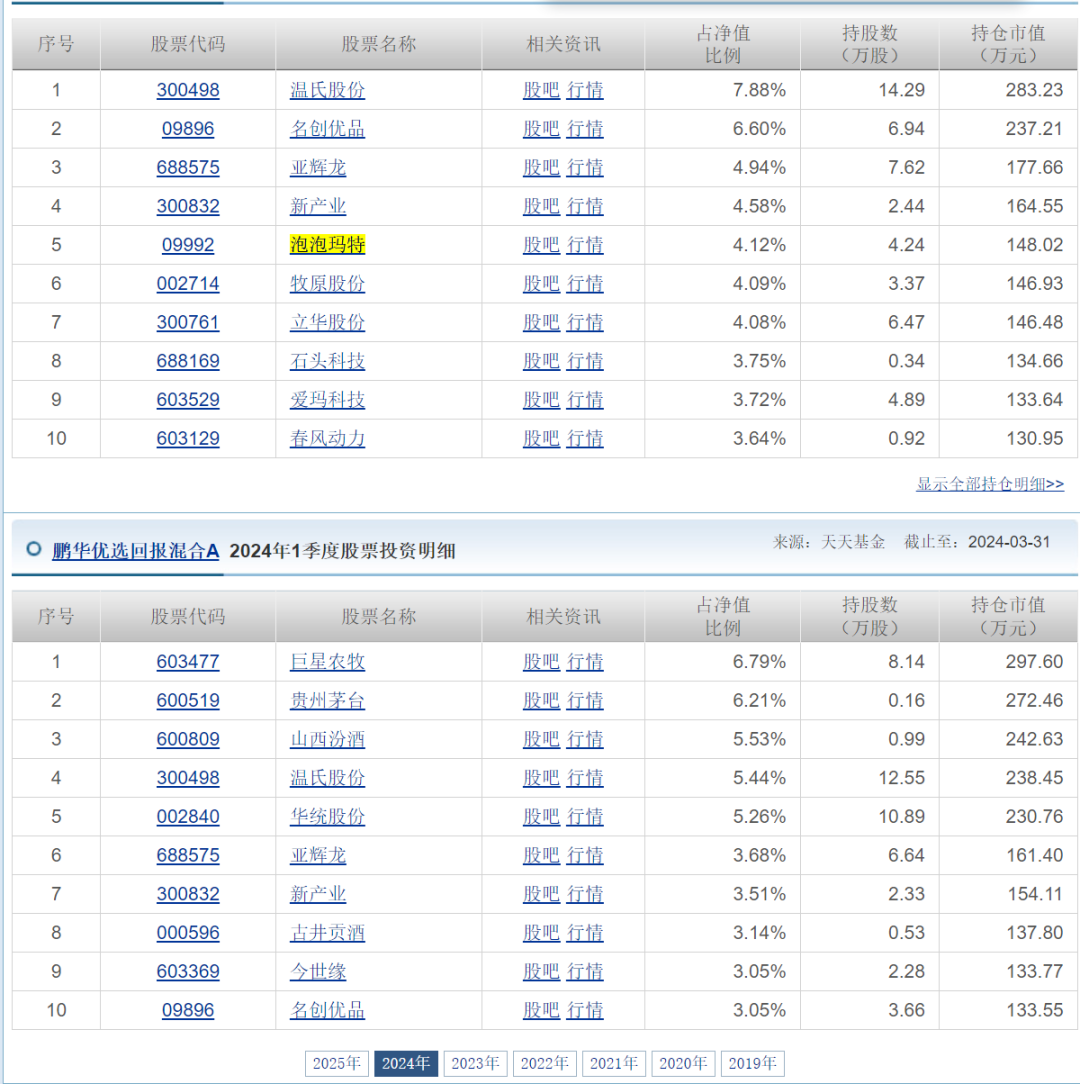This screenshot has height=1084, width=1080.
Task: Click stock code 600519
Action: [x=188, y=700]
